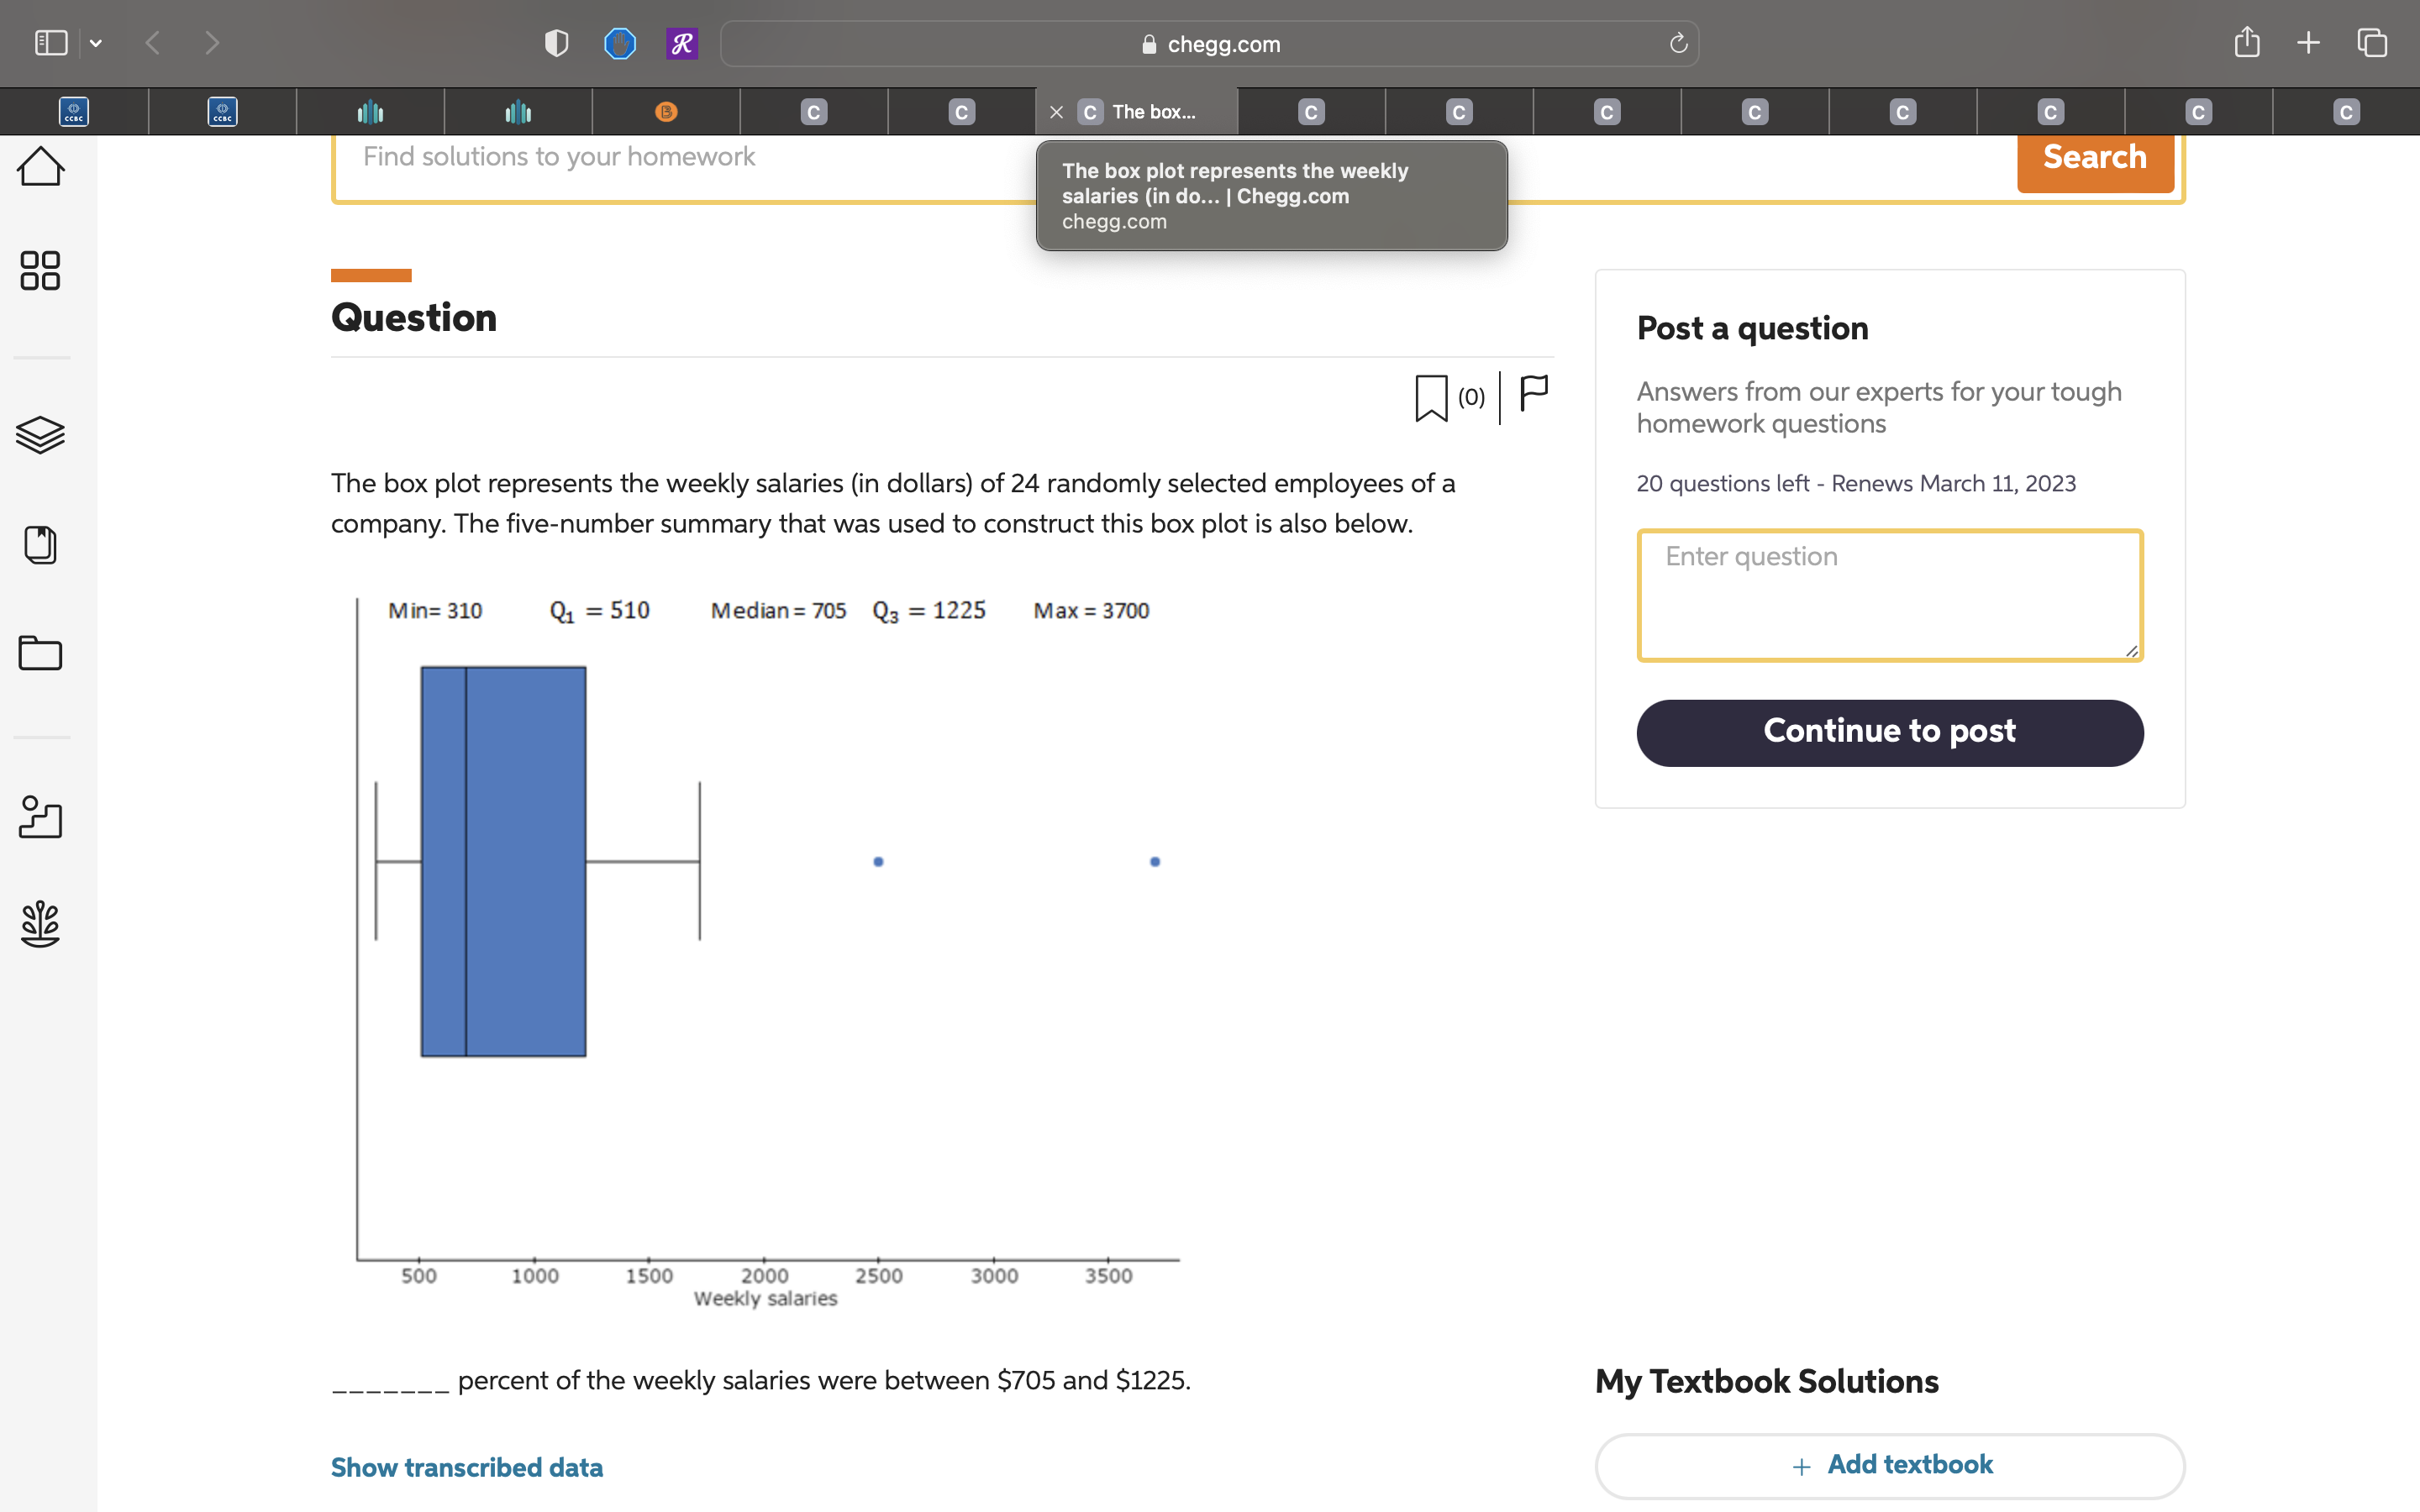The width and height of the screenshot is (2420, 1512).
Task: Flag this question with flag icon
Action: [1533, 392]
